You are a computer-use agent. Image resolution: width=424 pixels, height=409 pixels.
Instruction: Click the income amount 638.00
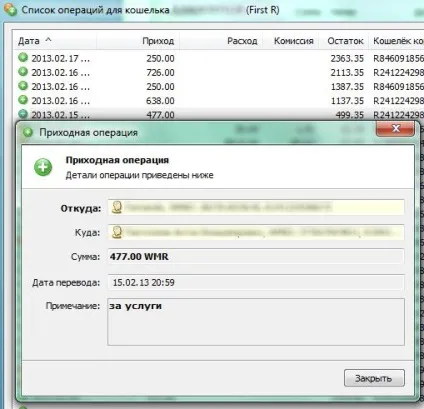160,101
